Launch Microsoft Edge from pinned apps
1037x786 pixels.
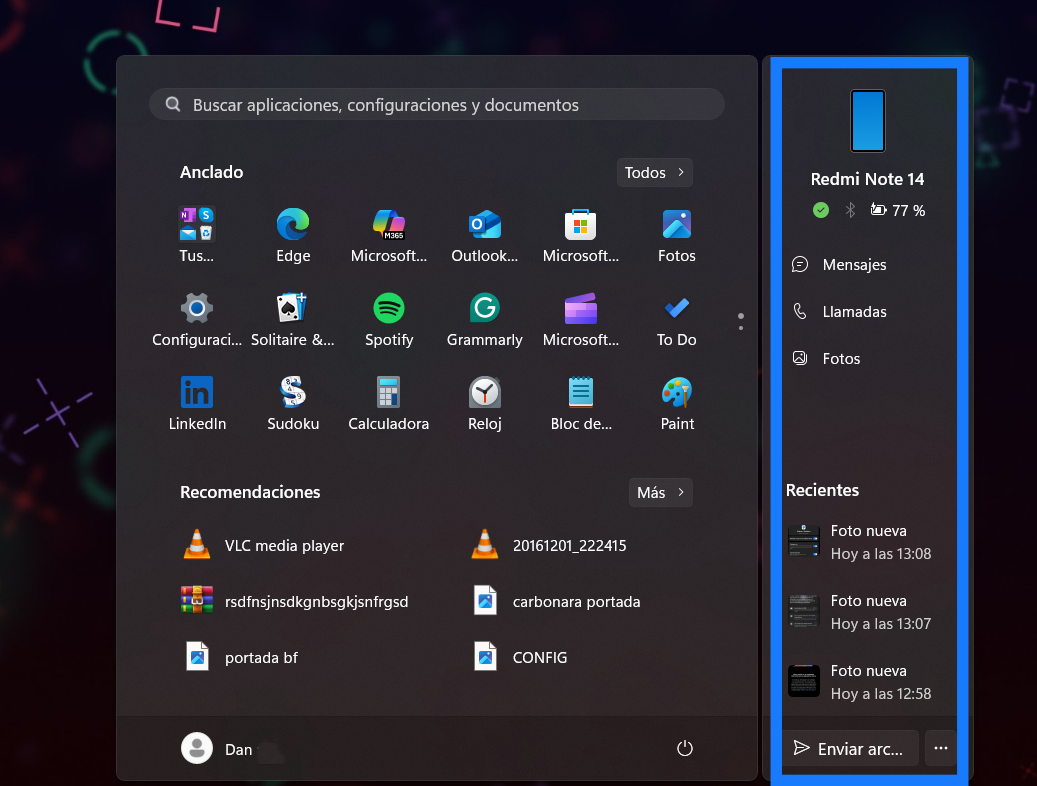pos(293,235)
